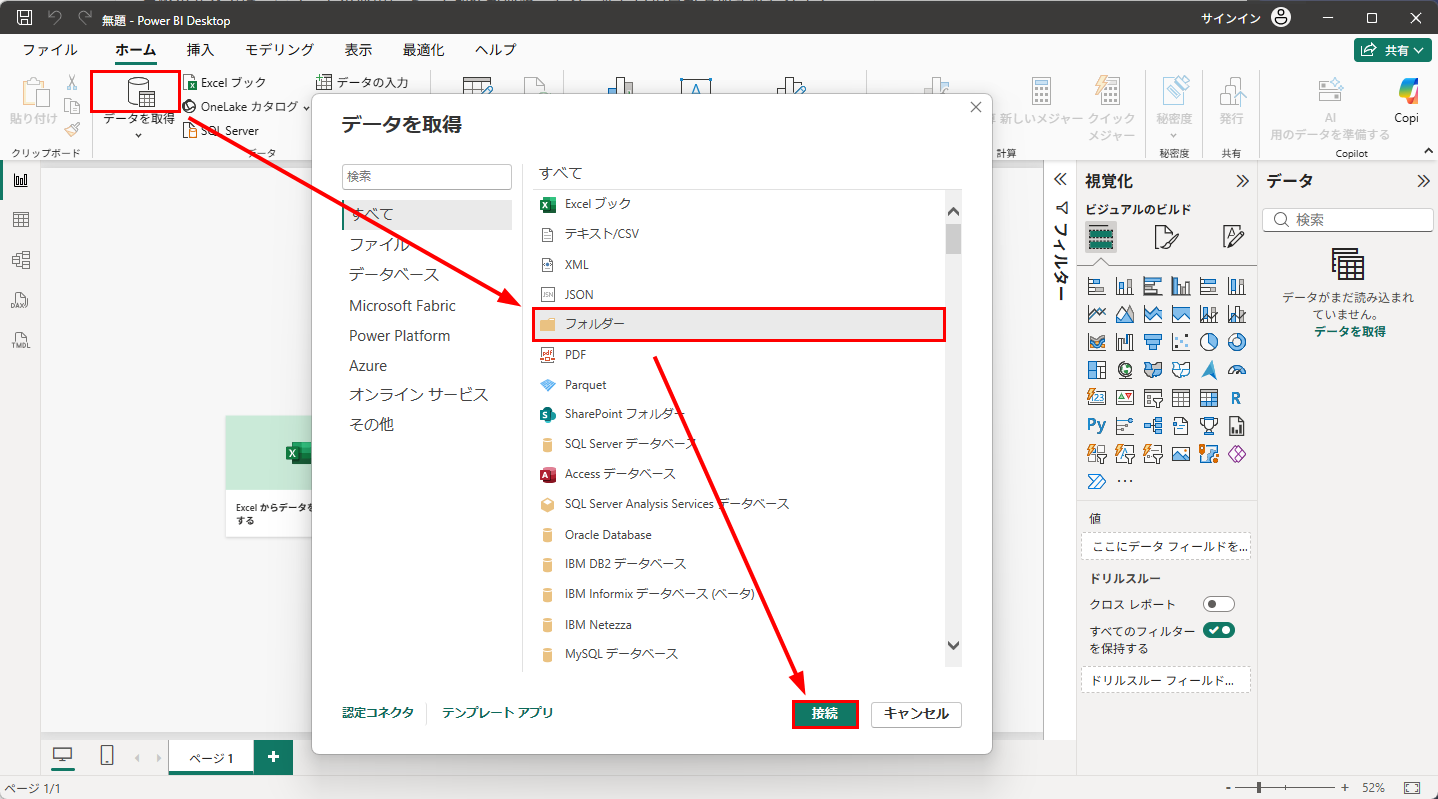Collapse the ribbon with the chevron
Viewport: 1438px width, 799px height.
point(1427,151)
